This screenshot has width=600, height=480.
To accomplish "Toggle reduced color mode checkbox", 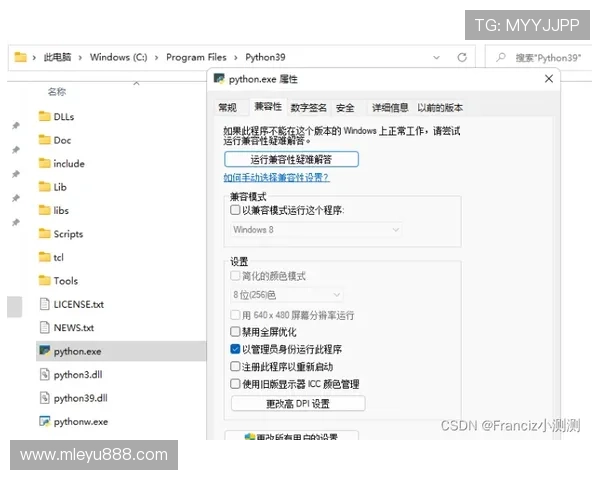I will pyautogui.click(x=235, y=276).
